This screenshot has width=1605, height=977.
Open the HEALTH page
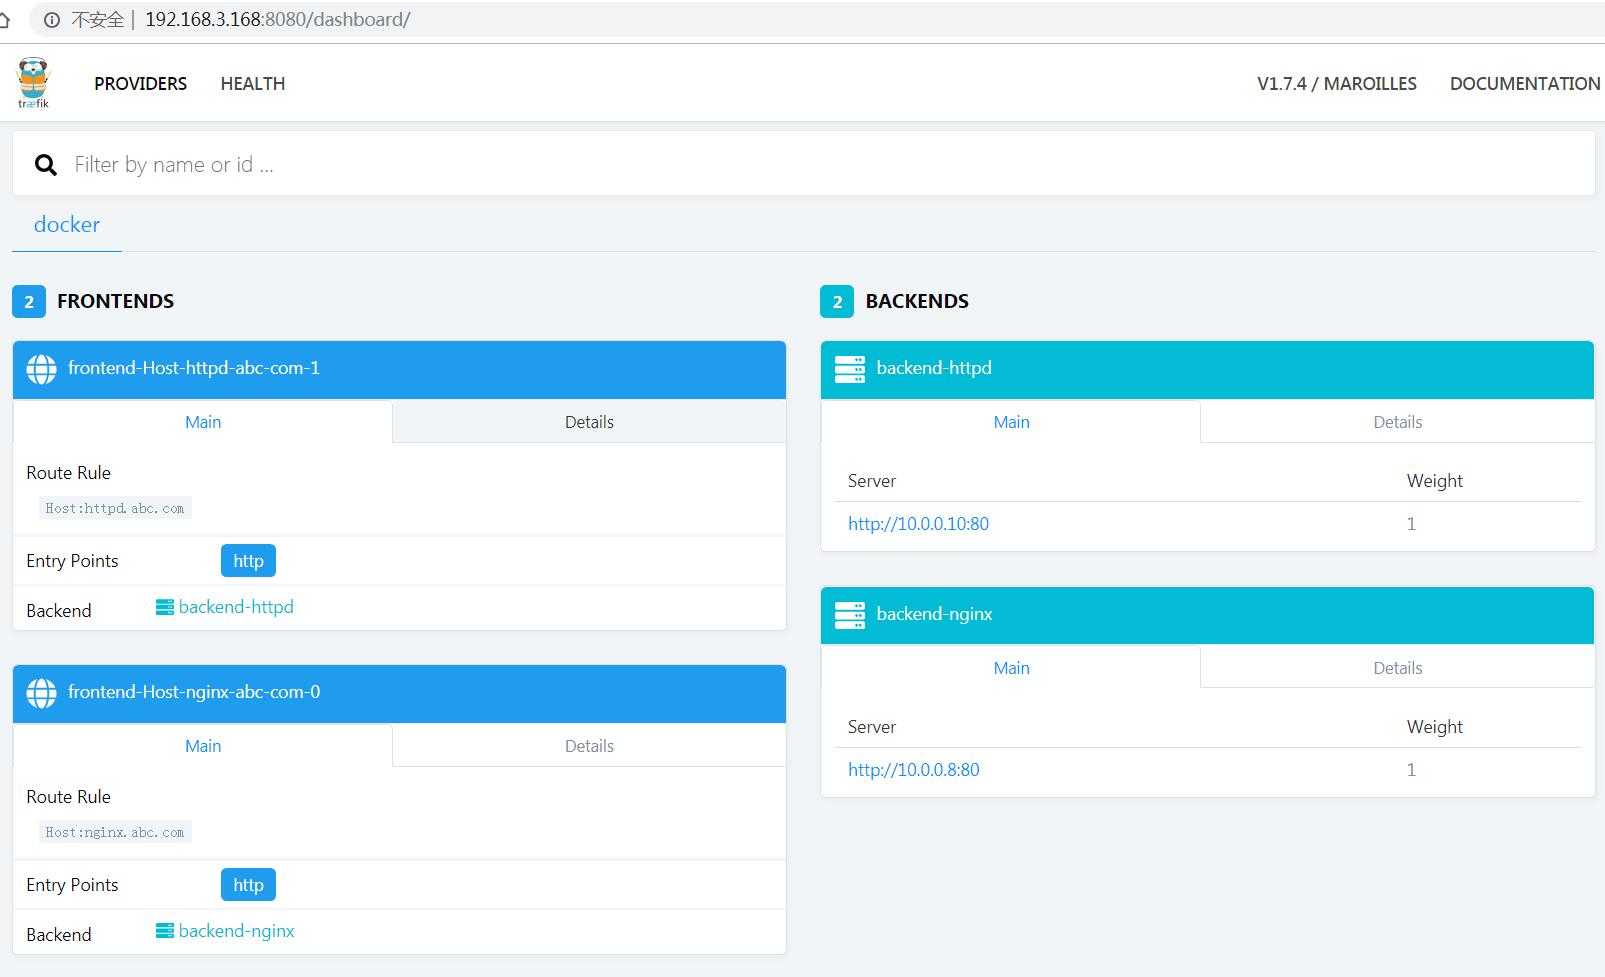[x=253, y=84]
